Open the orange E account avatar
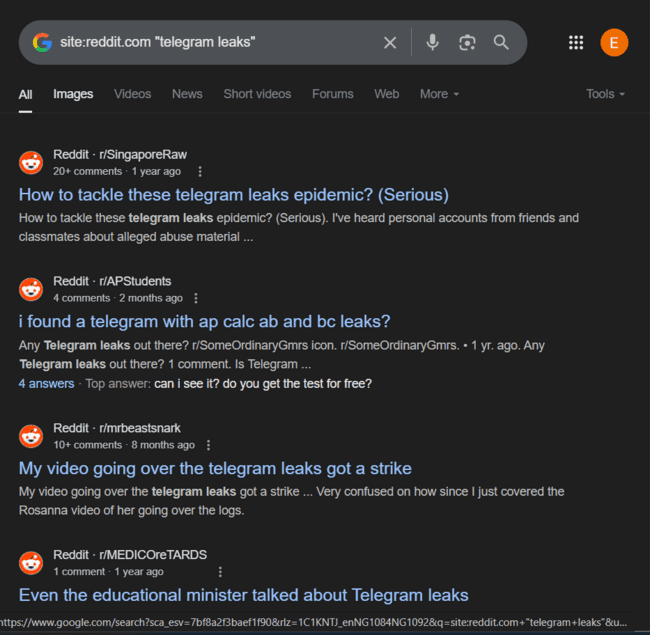This screenshot has height=635, width=650. [614, 42]
